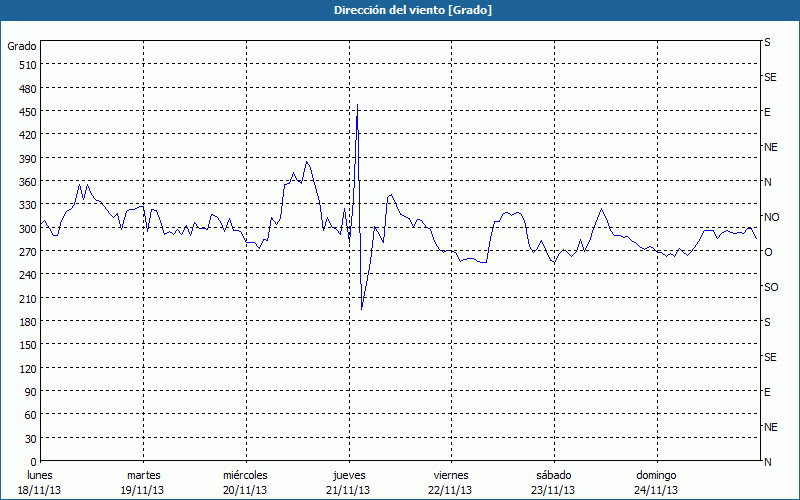This screenshot has width=800, height=500.
Task: Click the lowest dip of the blue line
Action: coord(362,308)
